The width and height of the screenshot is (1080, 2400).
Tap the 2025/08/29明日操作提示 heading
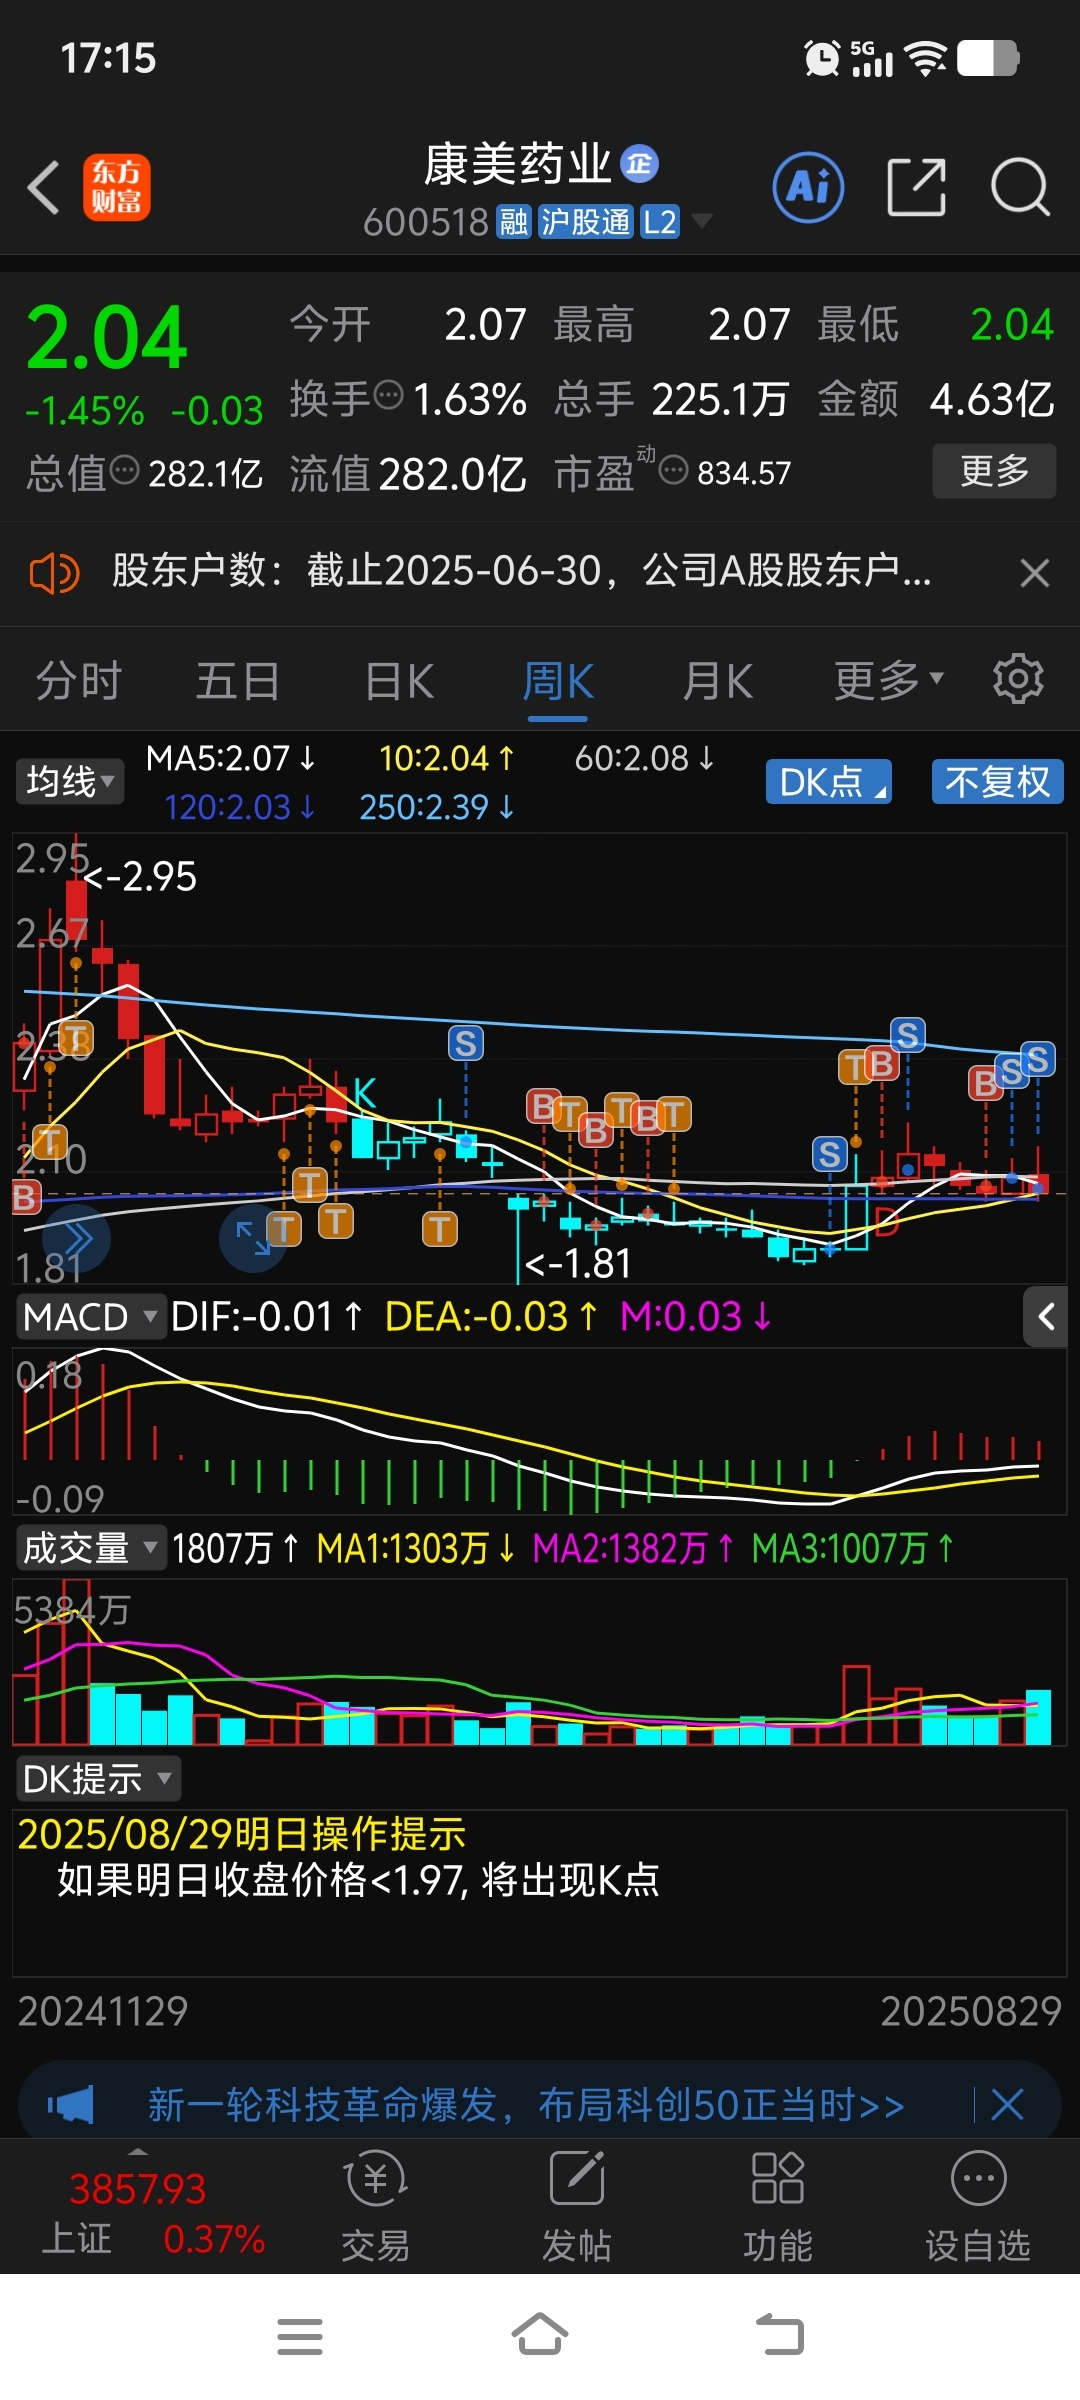(242, 1835)
